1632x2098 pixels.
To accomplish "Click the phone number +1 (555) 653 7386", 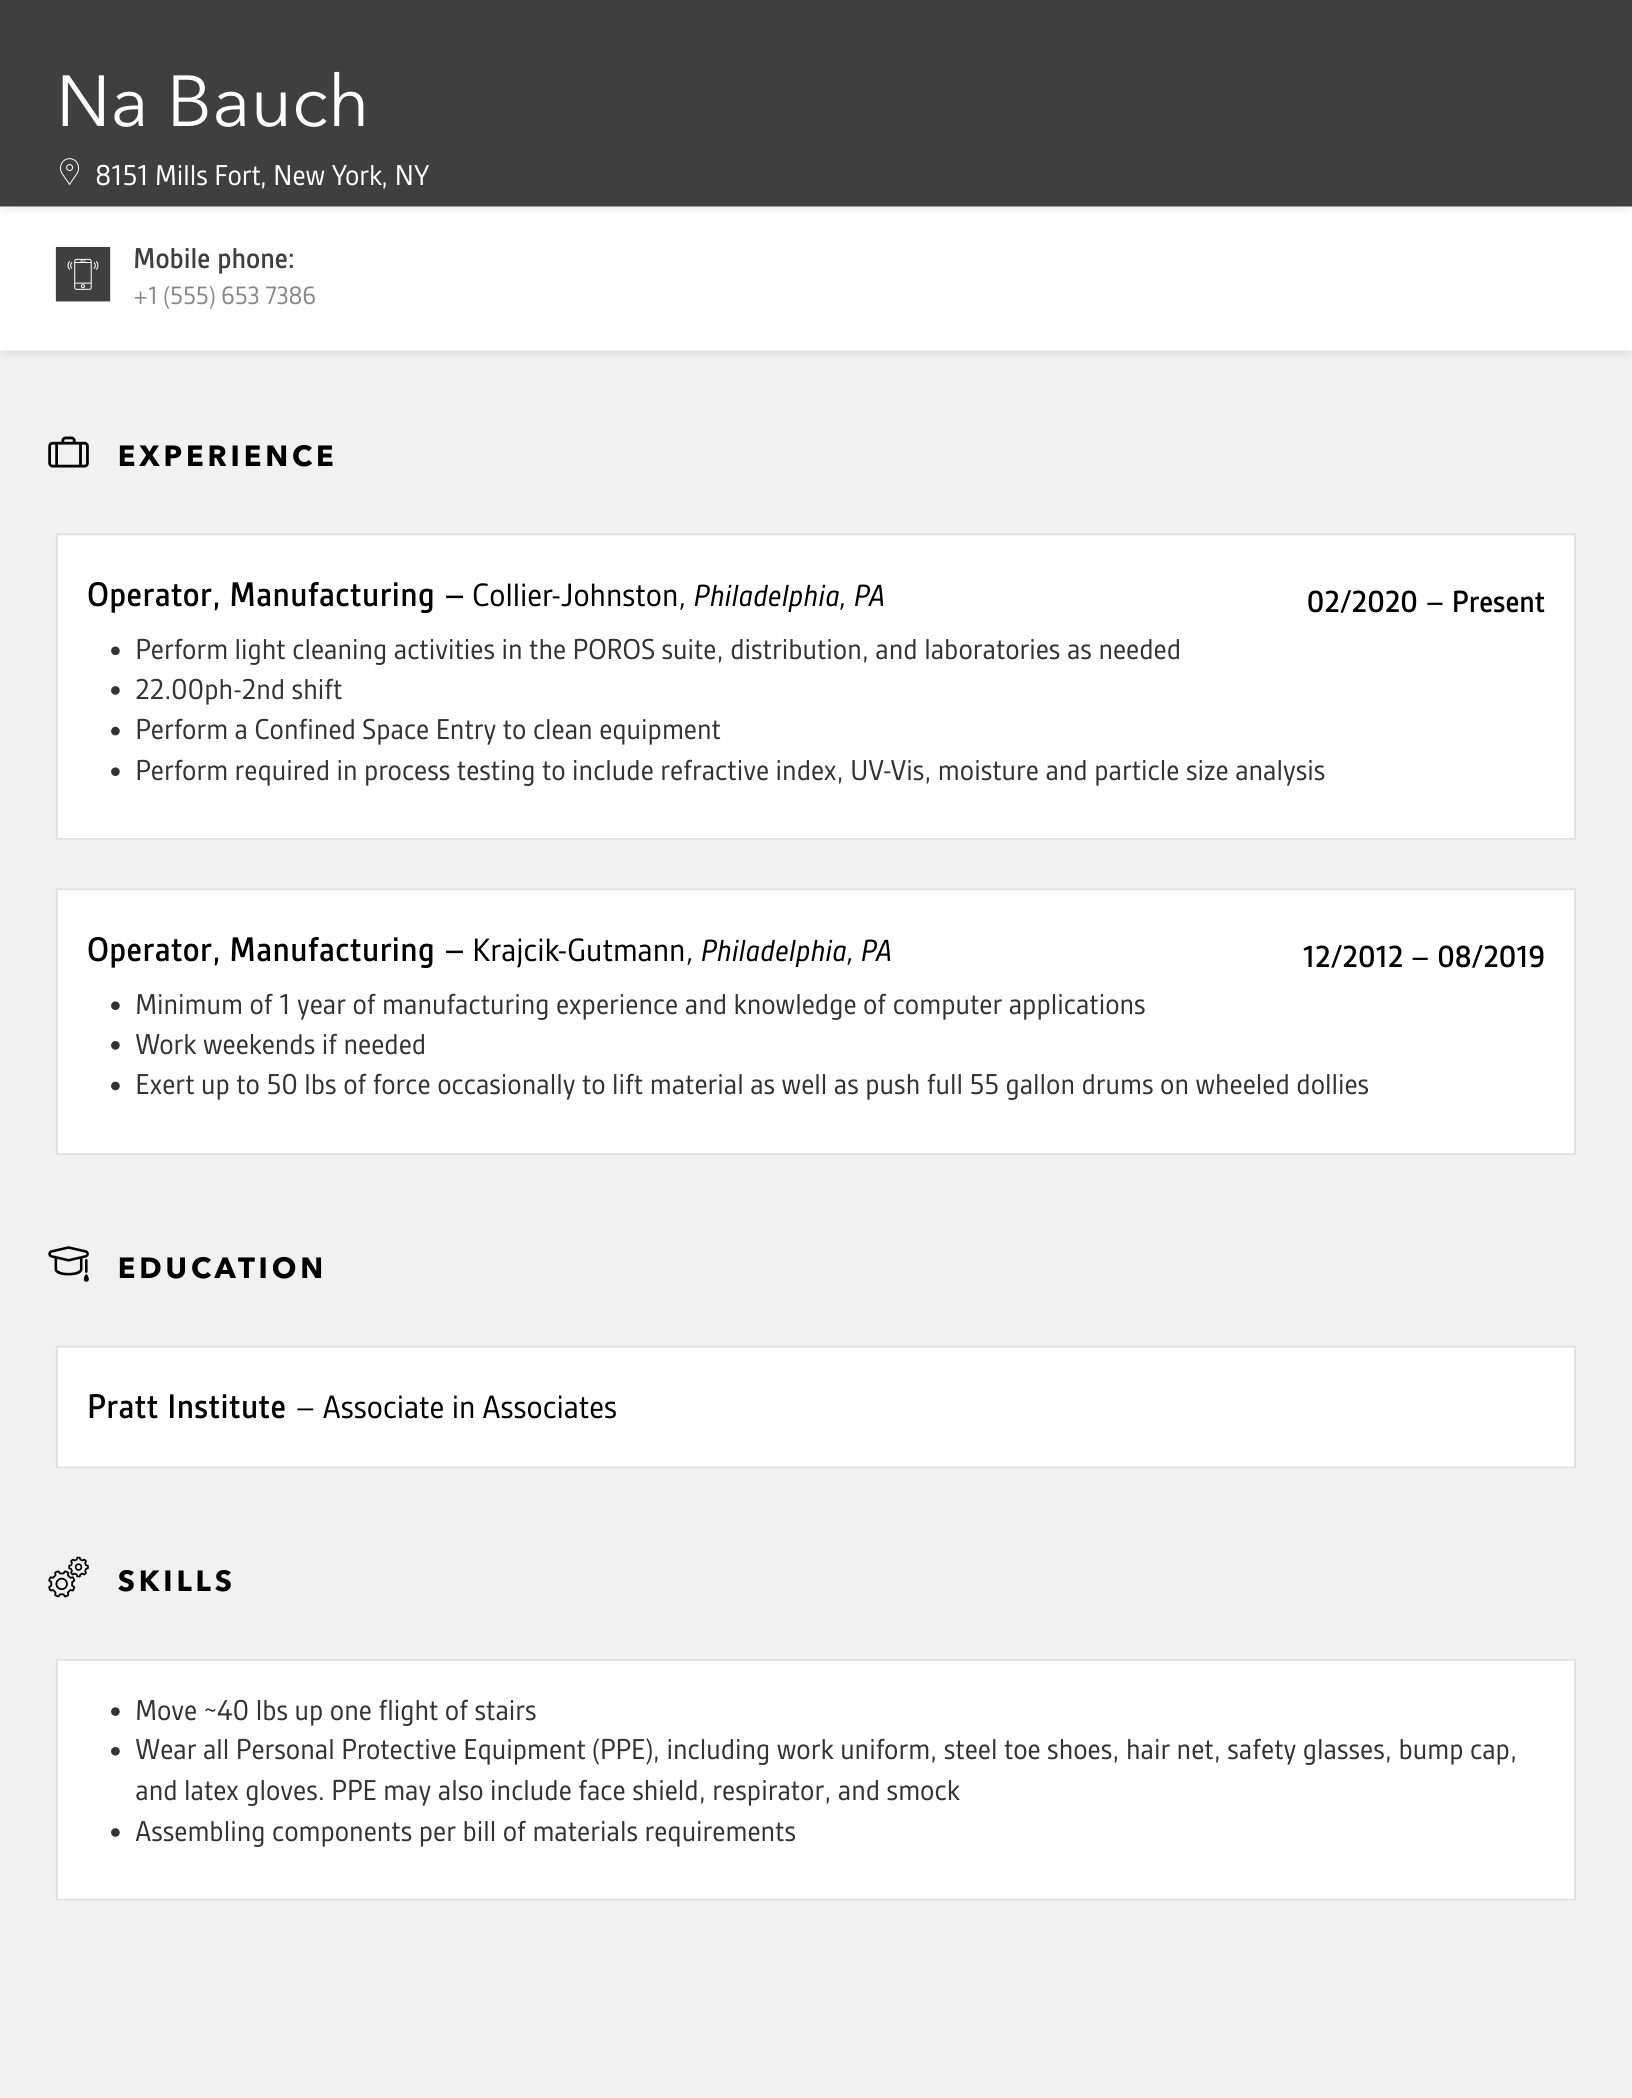I will click(224, 296).
